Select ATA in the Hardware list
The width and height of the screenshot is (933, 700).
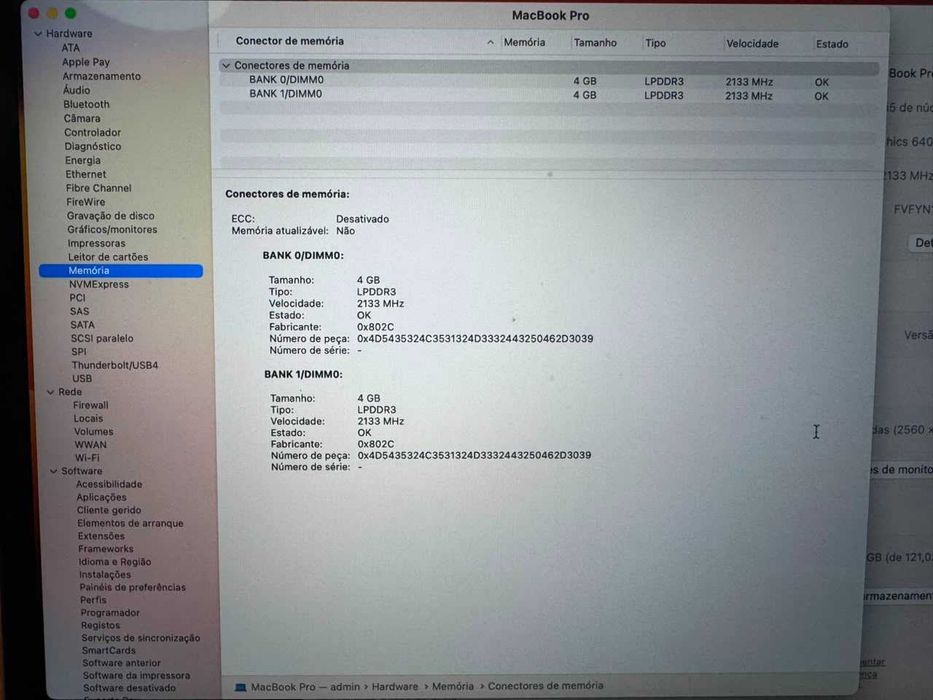pyautogui.click(x=70, y=48)
